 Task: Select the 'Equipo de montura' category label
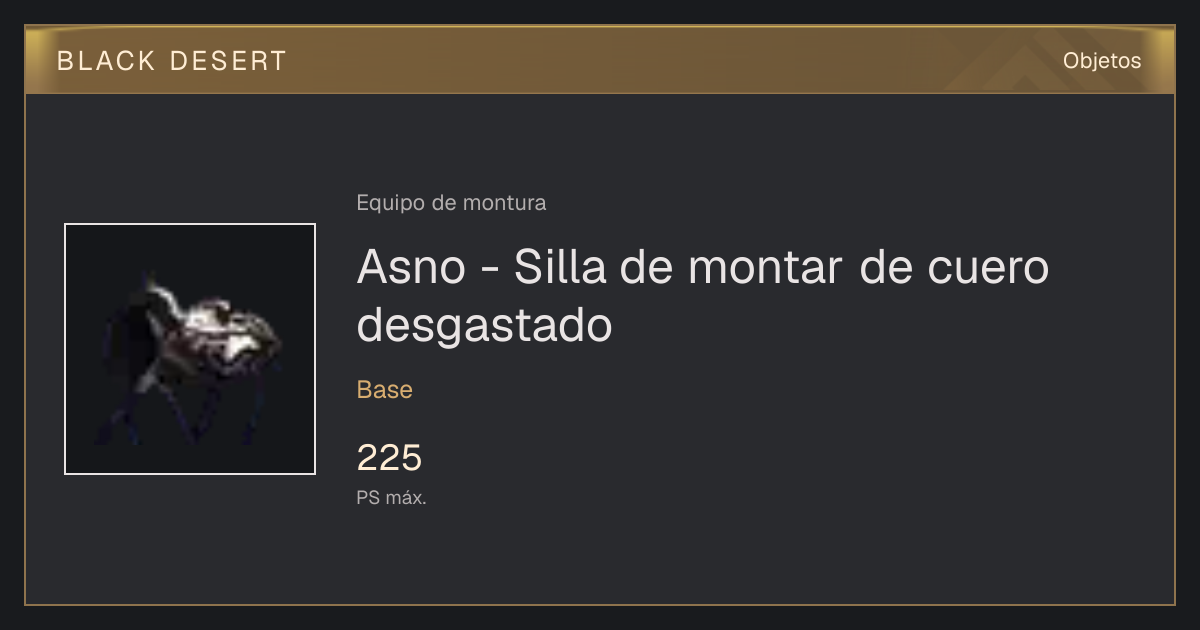pos(451,203)
